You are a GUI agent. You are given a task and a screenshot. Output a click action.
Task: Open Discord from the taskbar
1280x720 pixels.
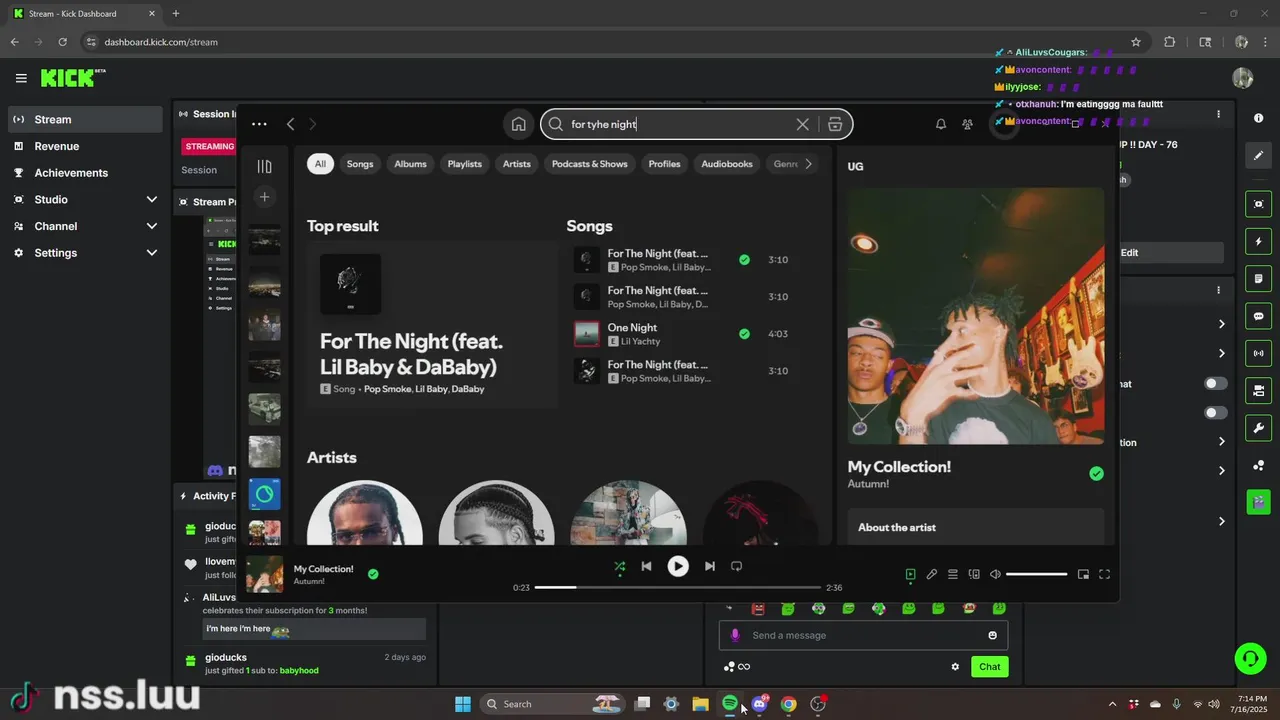[759, 704]
